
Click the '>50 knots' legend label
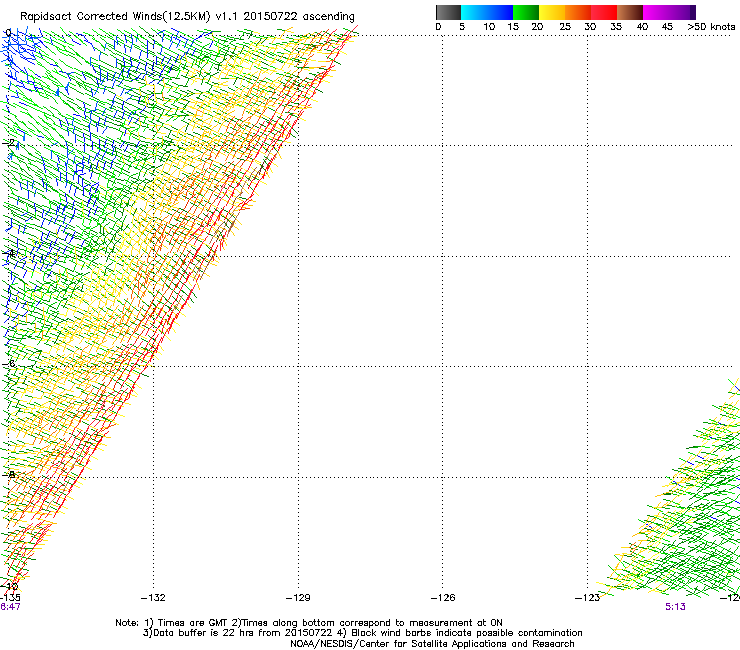click(x=711, y=27)
